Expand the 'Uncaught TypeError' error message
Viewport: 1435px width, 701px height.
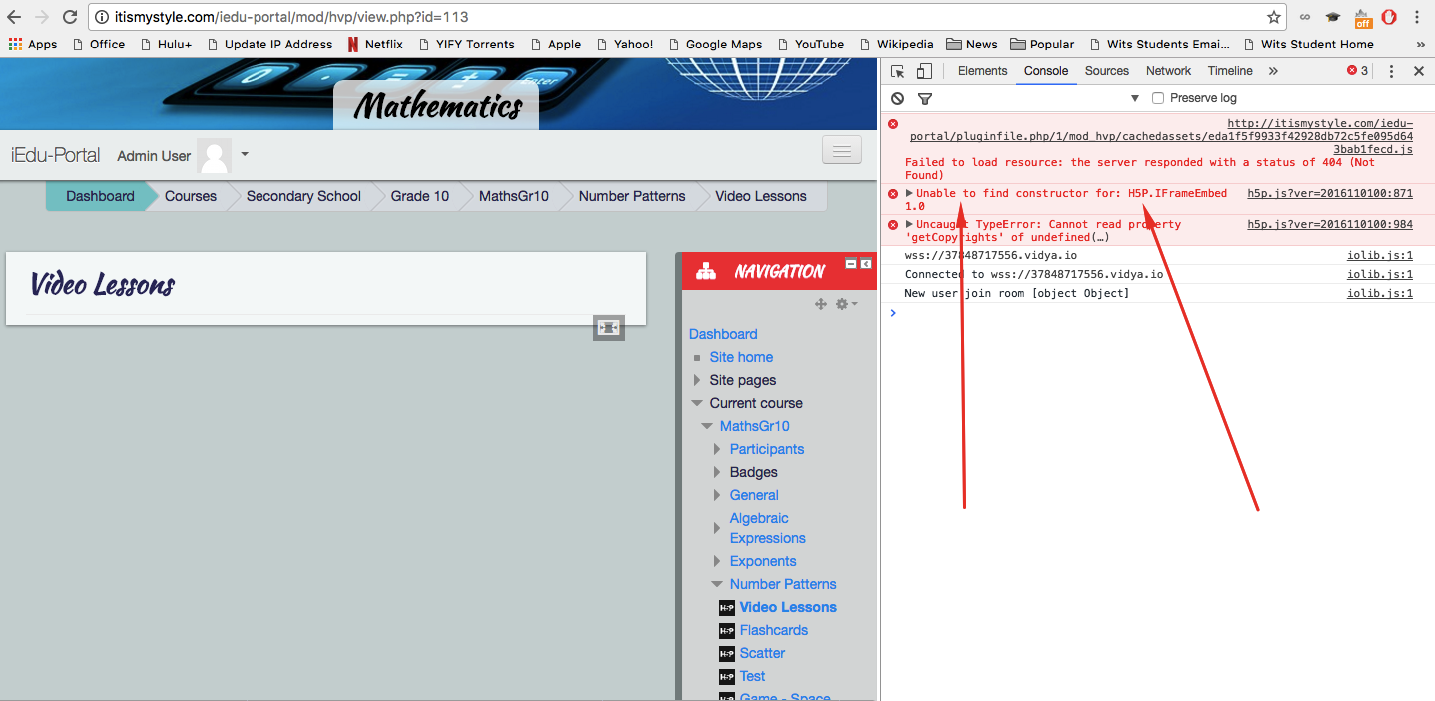click(x=909, y=224)
